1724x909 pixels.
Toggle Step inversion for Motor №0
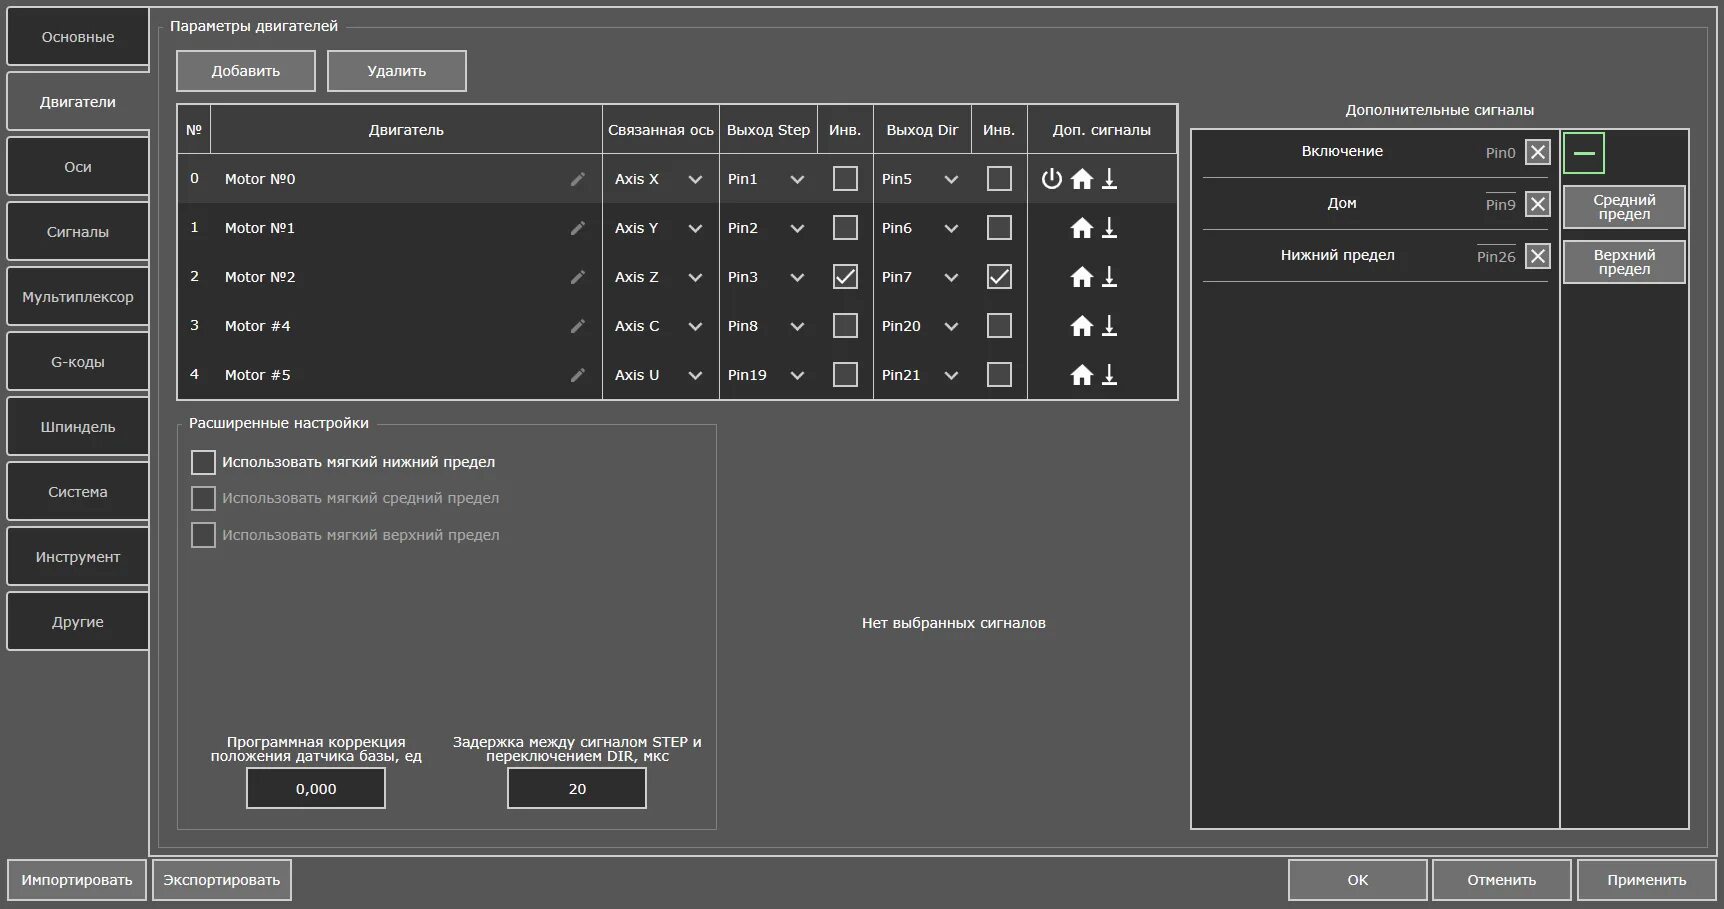tap(845, 179)
